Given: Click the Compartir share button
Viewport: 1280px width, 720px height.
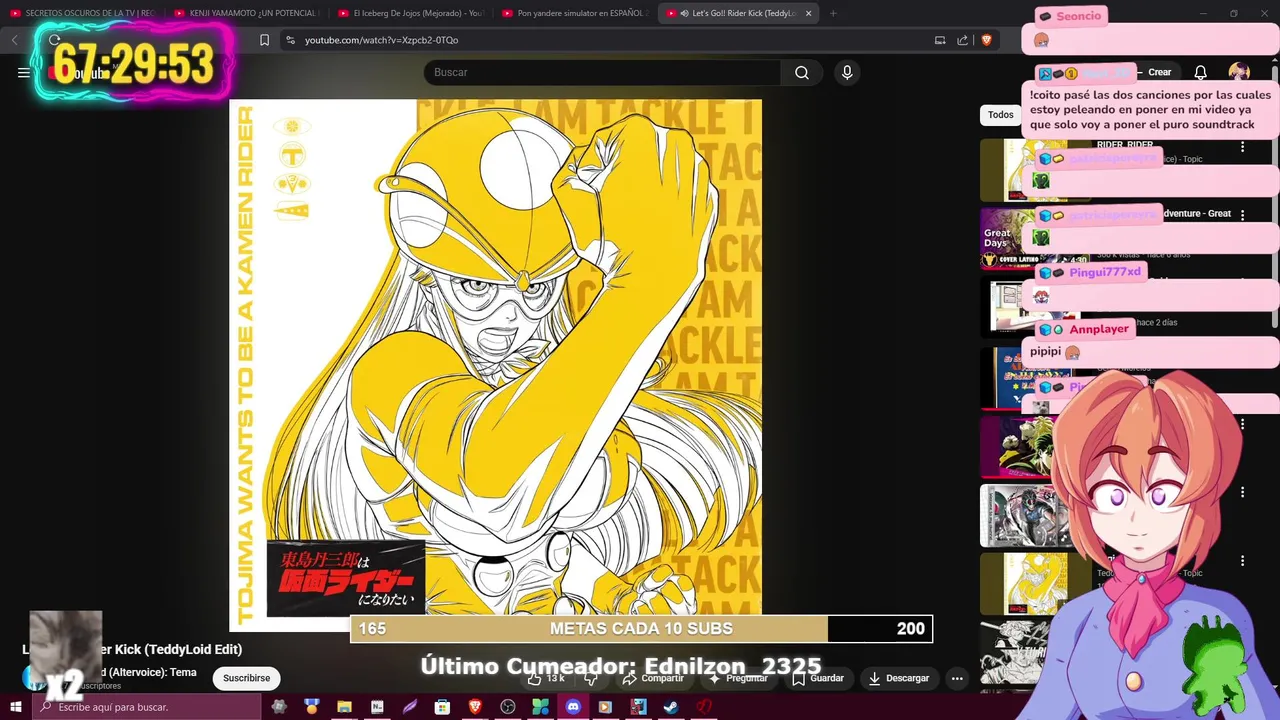Looking at the screenshot, I should [653, 678].
